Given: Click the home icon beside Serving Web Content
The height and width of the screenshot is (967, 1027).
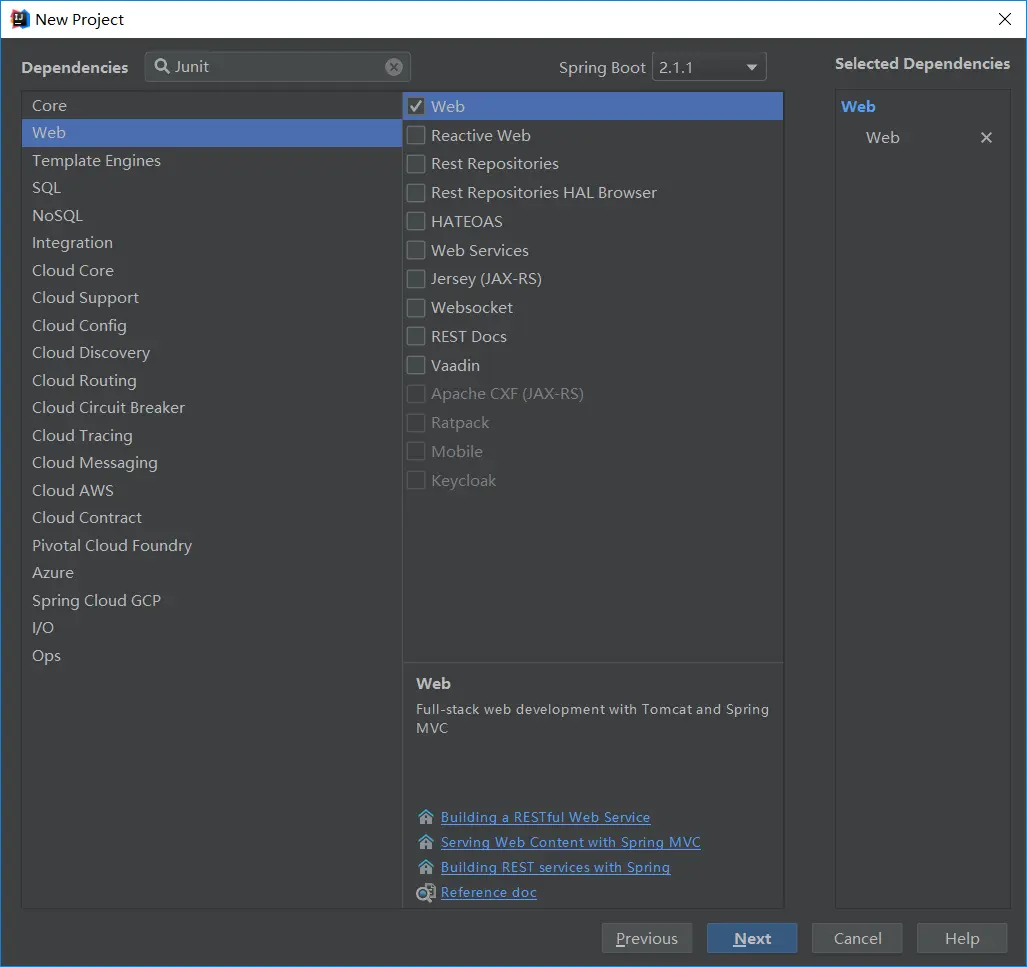Looking at the screenshot, I should (x=426, y=842).
